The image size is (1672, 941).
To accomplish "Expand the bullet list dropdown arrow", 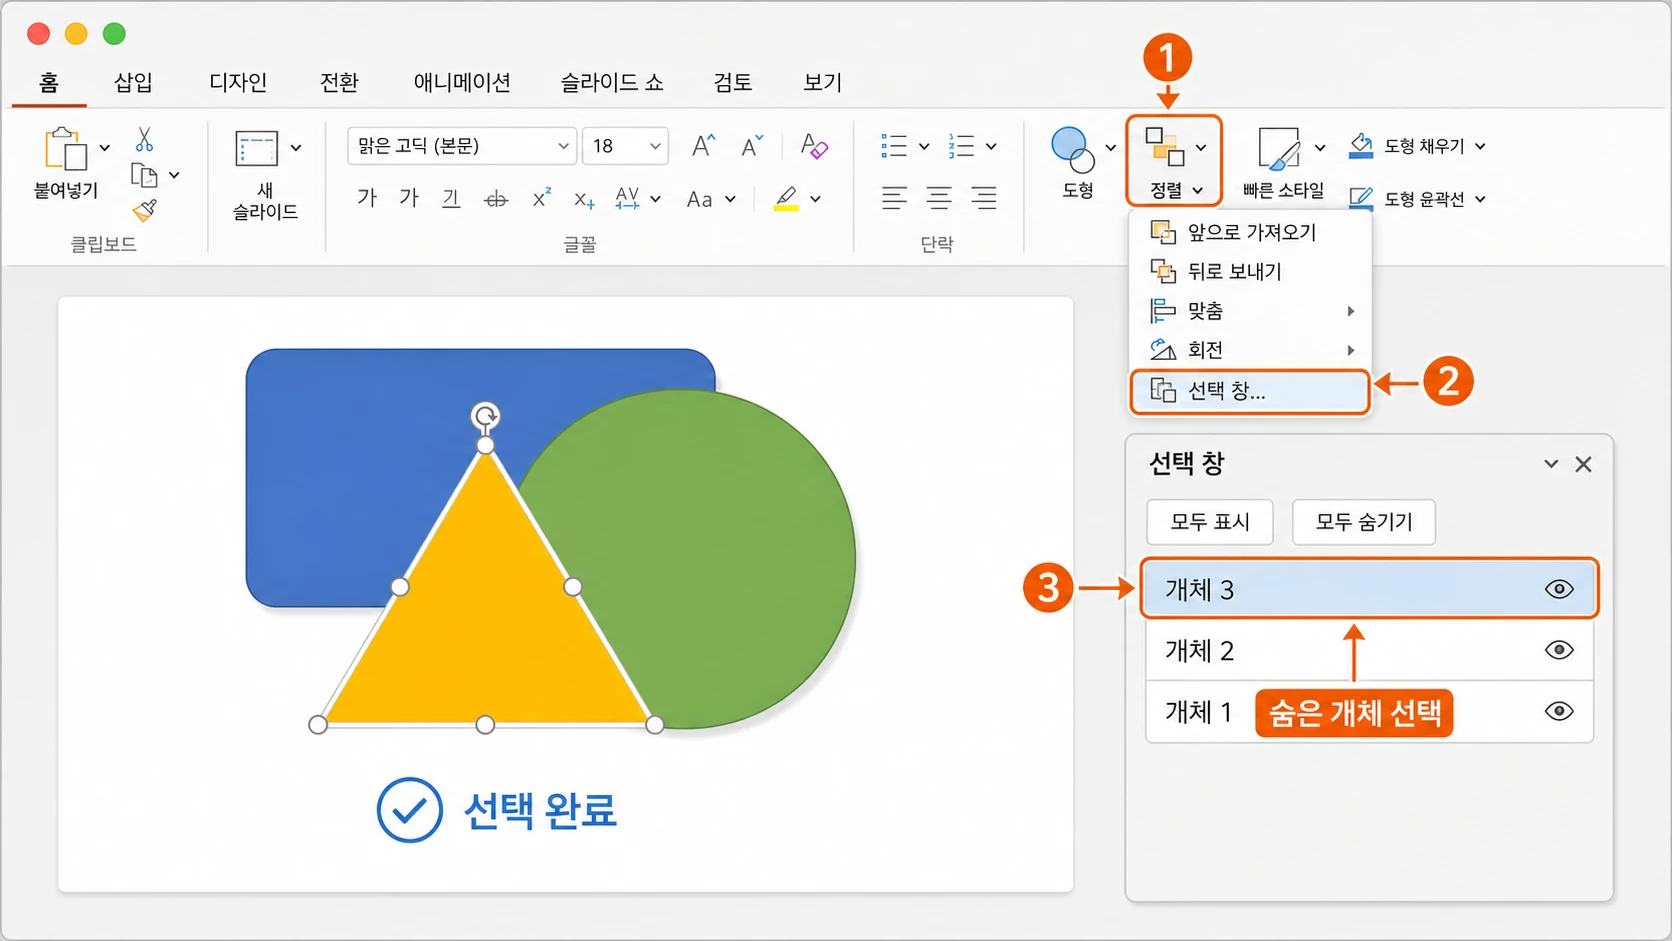I will pos(924,147).
